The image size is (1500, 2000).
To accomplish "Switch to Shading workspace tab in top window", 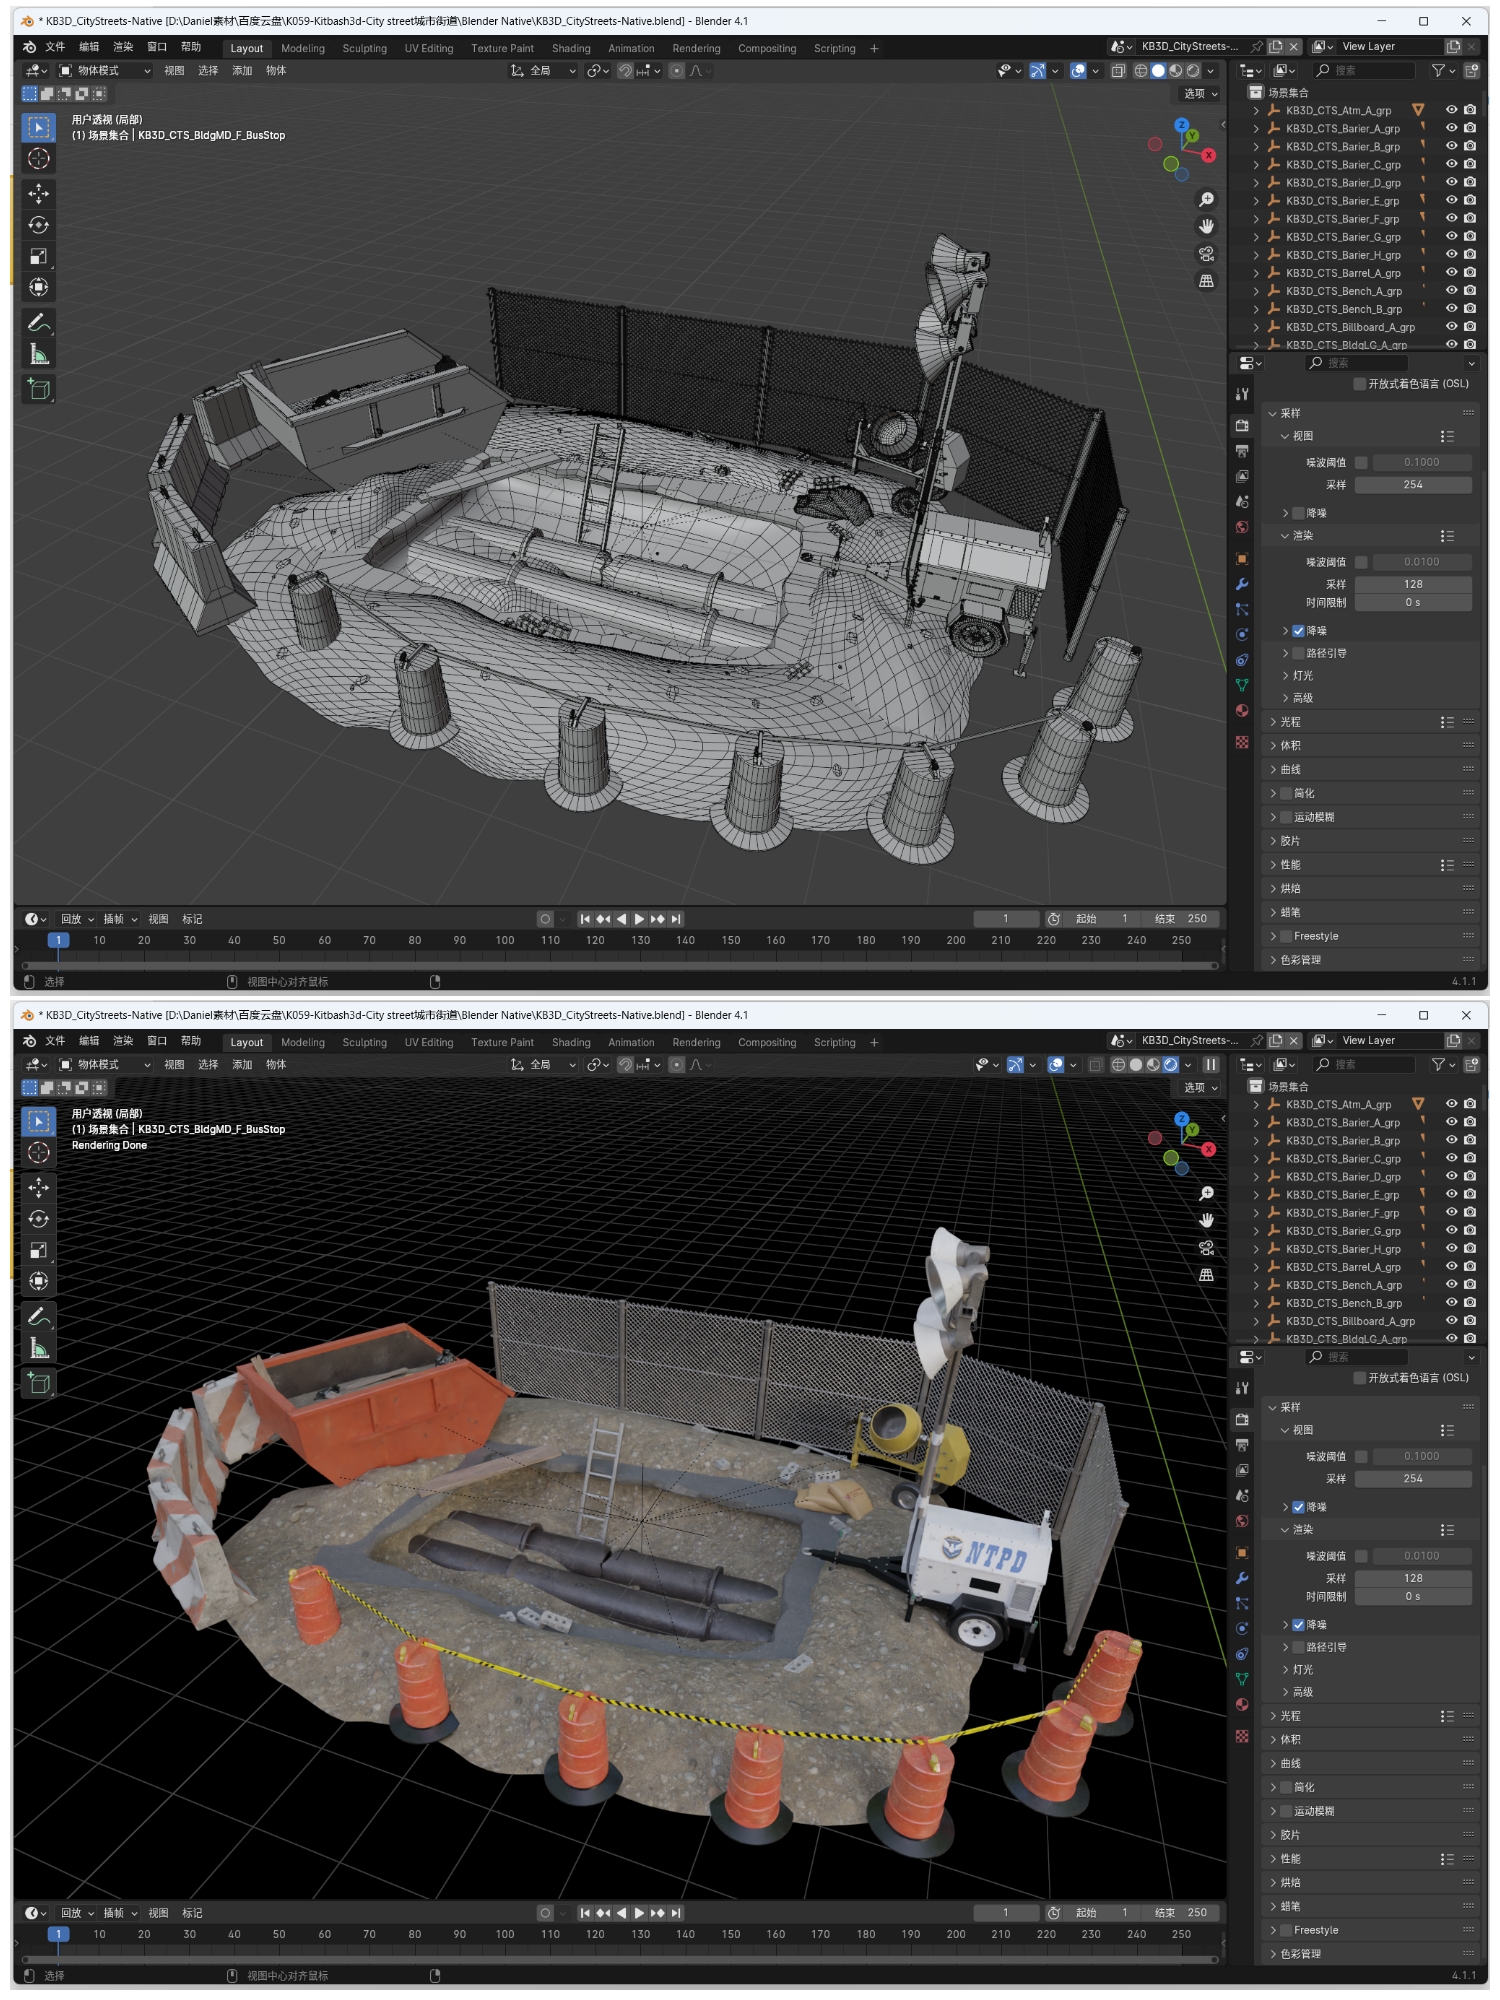I will tap(571, 48).
